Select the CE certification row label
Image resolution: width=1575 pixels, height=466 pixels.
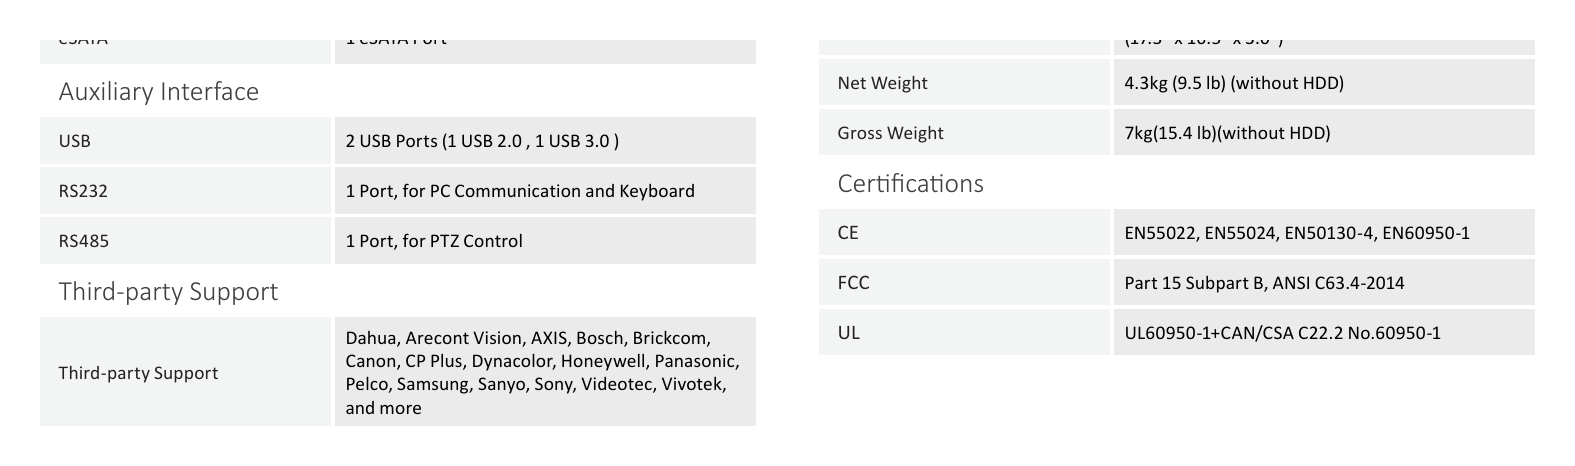964,233
